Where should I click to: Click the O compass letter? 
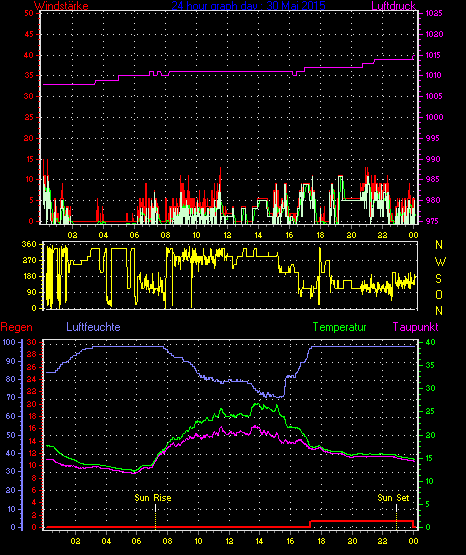click(x=439, y=295)
